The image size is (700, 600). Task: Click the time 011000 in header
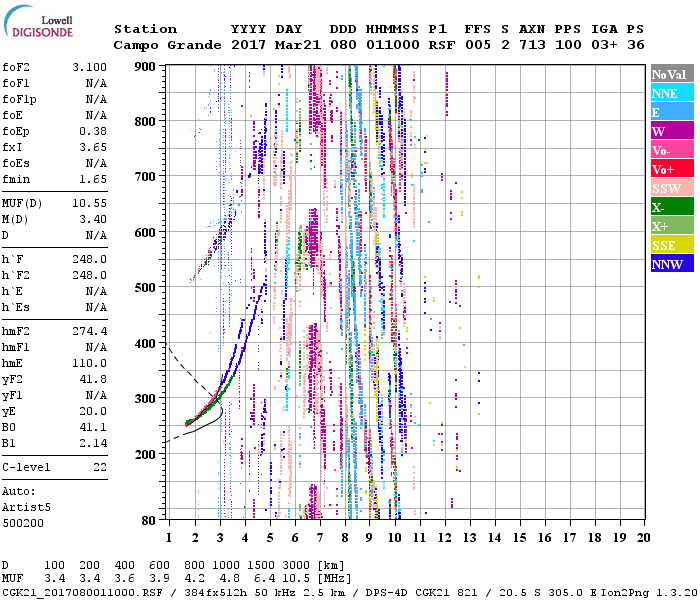point(393,45)
